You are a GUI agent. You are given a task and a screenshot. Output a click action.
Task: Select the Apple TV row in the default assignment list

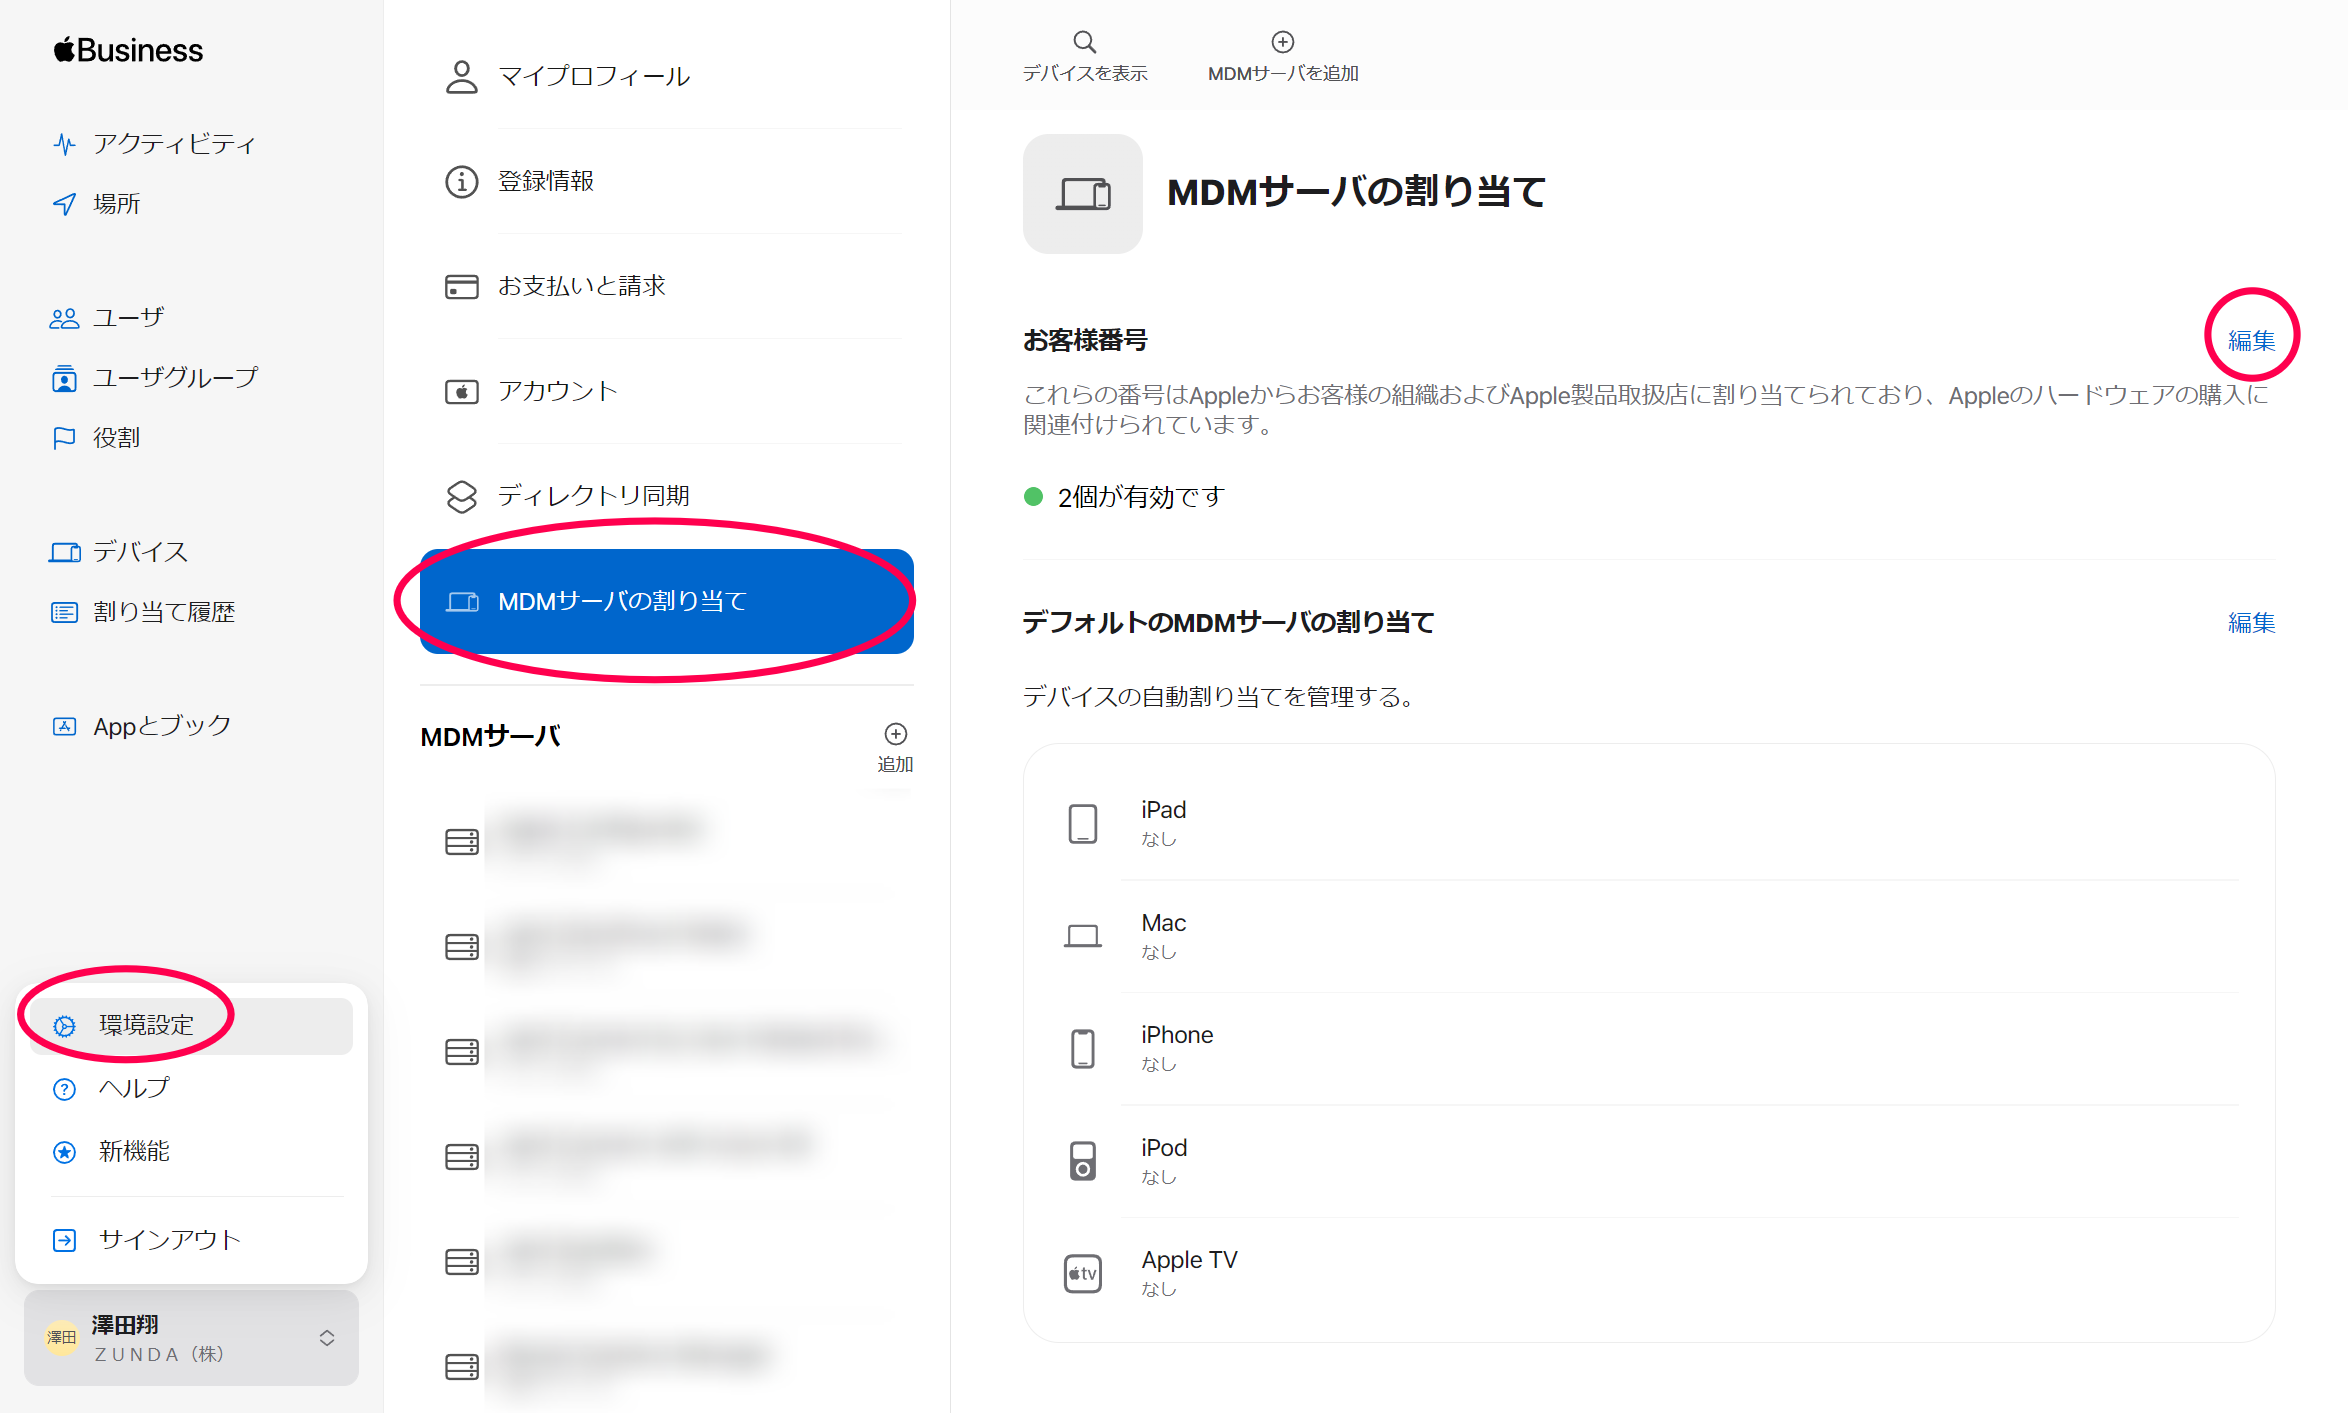pos(1649,1274)
